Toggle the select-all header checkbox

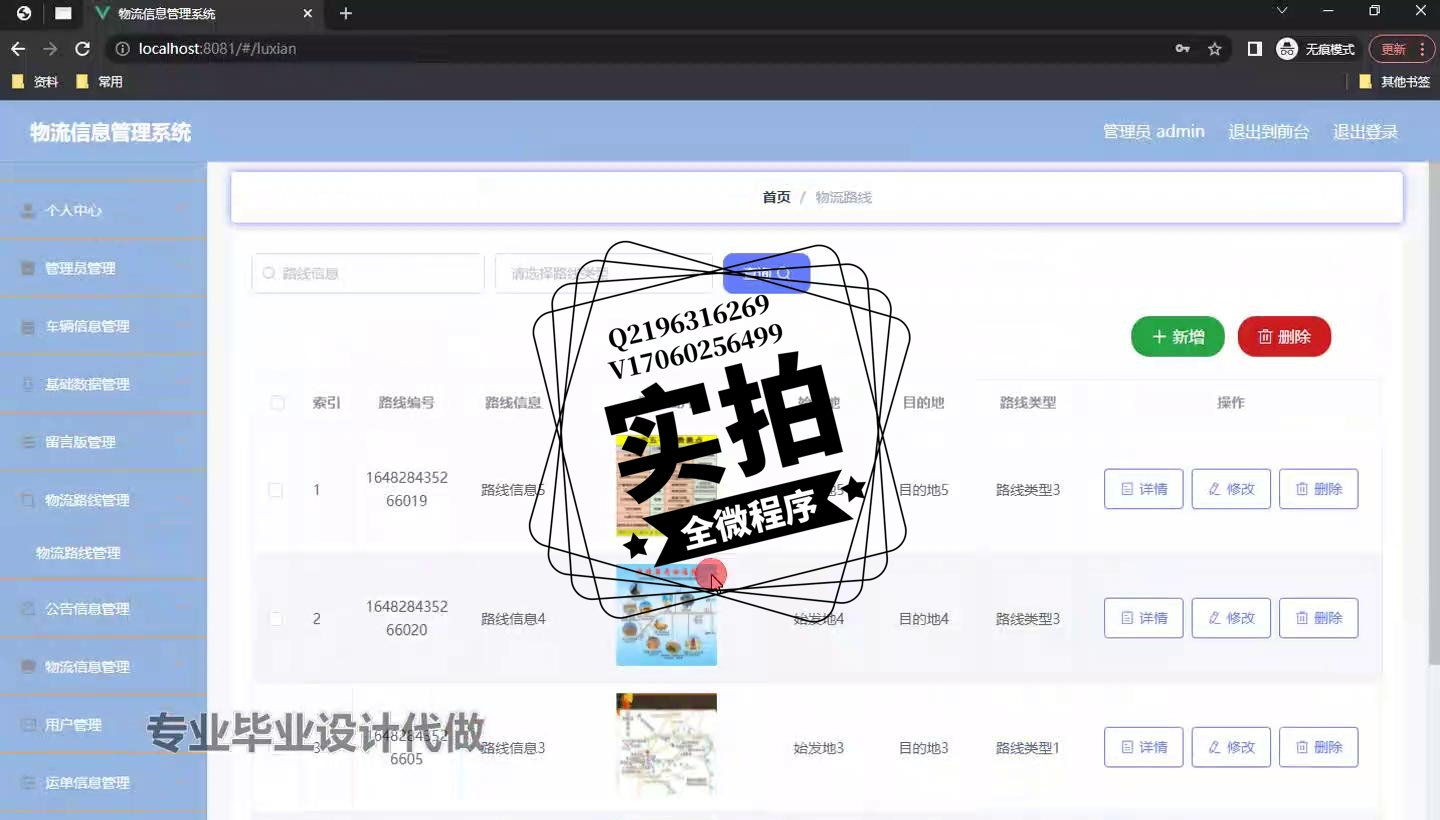tap(277, 403)
